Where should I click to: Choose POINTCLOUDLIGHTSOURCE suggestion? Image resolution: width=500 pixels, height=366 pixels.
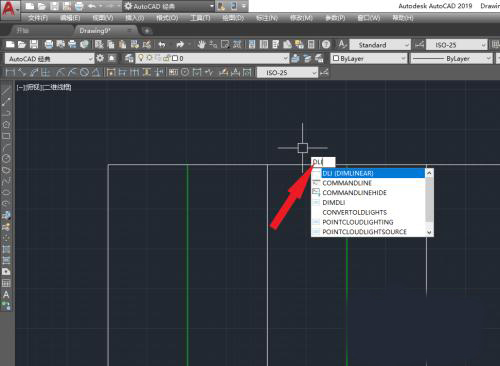[368, 232]
